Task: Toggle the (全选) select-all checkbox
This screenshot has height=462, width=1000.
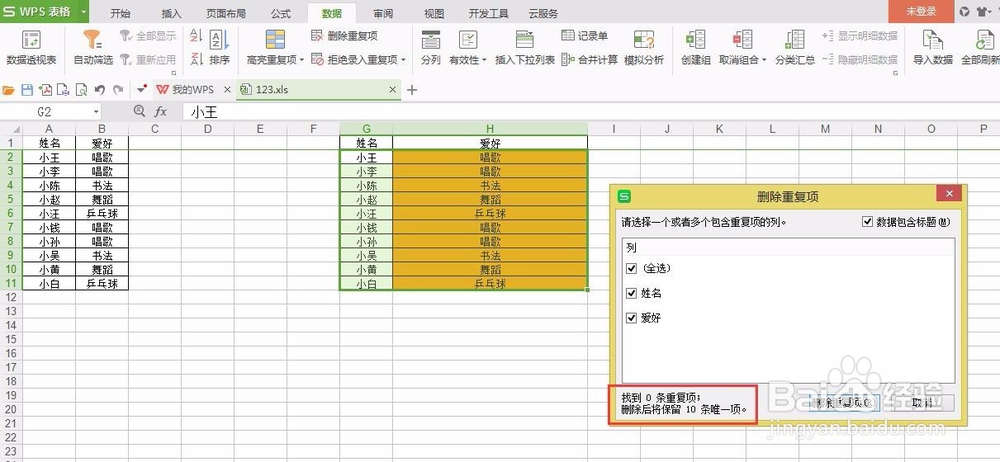Action: 631,269
